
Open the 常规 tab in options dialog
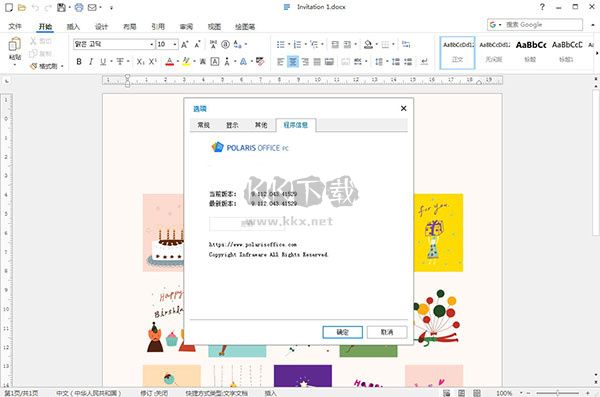pyautogui.click(x=204, y=125)
